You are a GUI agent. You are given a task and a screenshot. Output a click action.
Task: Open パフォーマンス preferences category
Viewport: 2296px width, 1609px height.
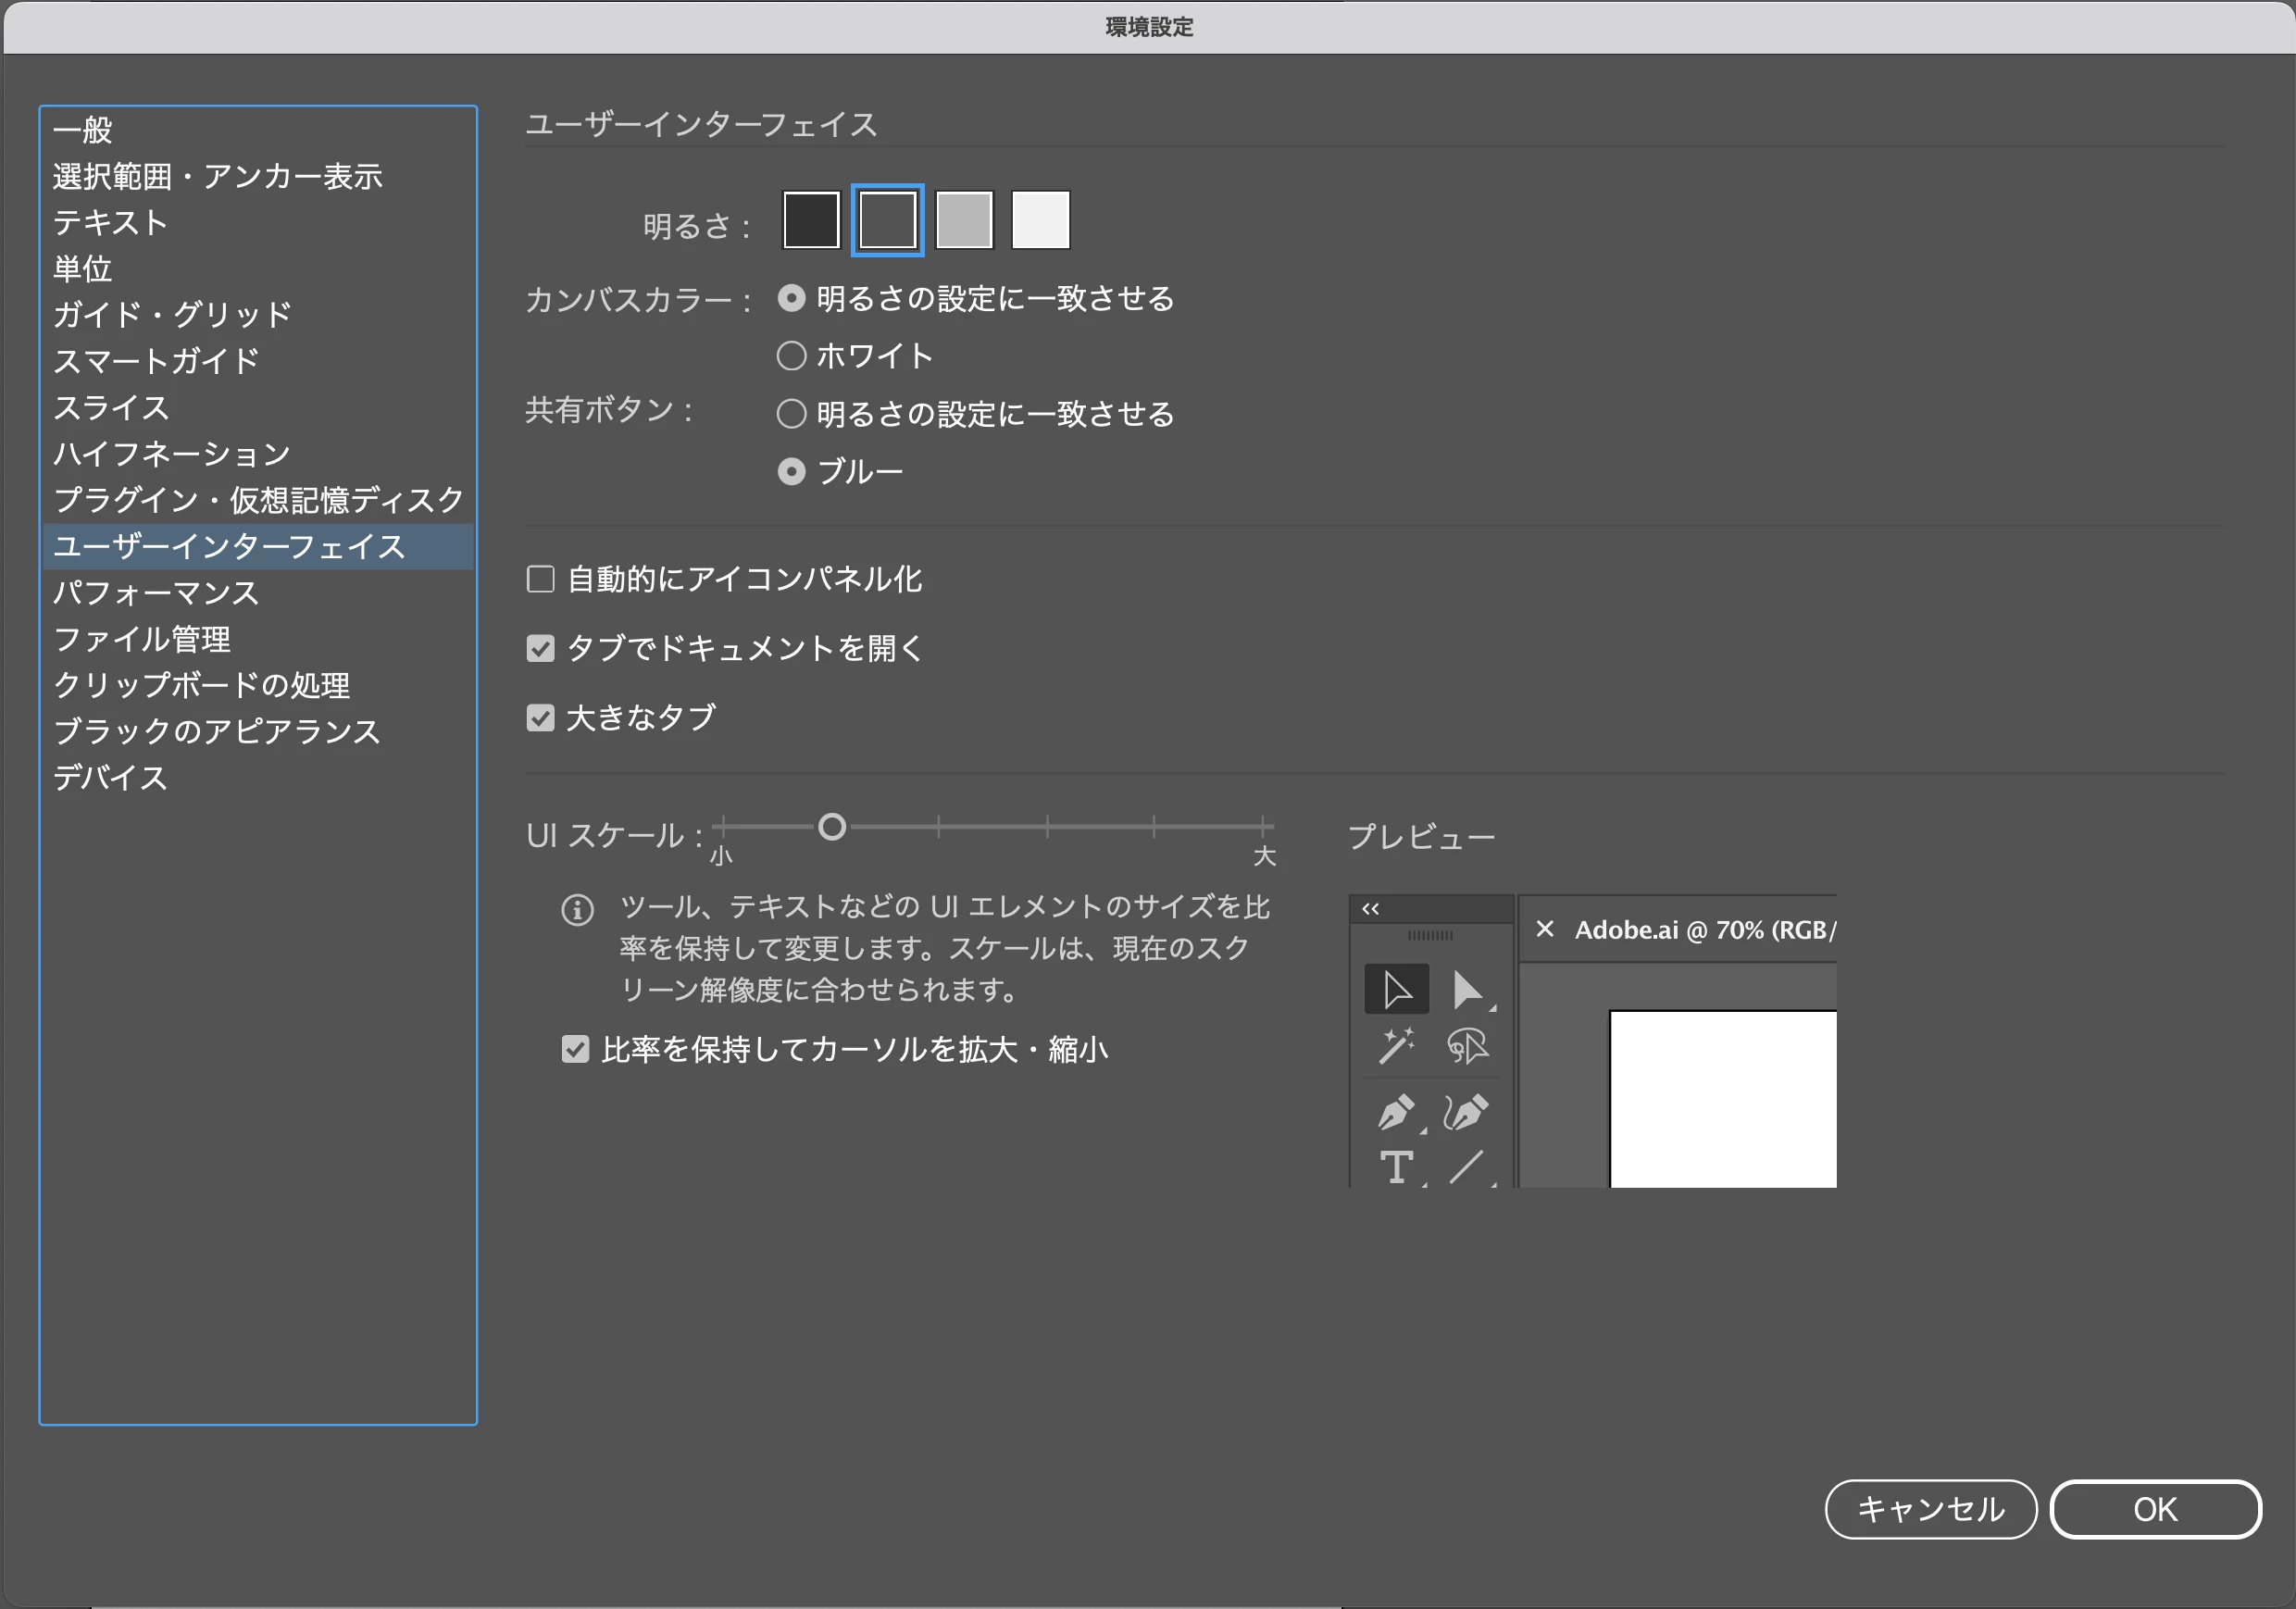(x=156, y=593)
